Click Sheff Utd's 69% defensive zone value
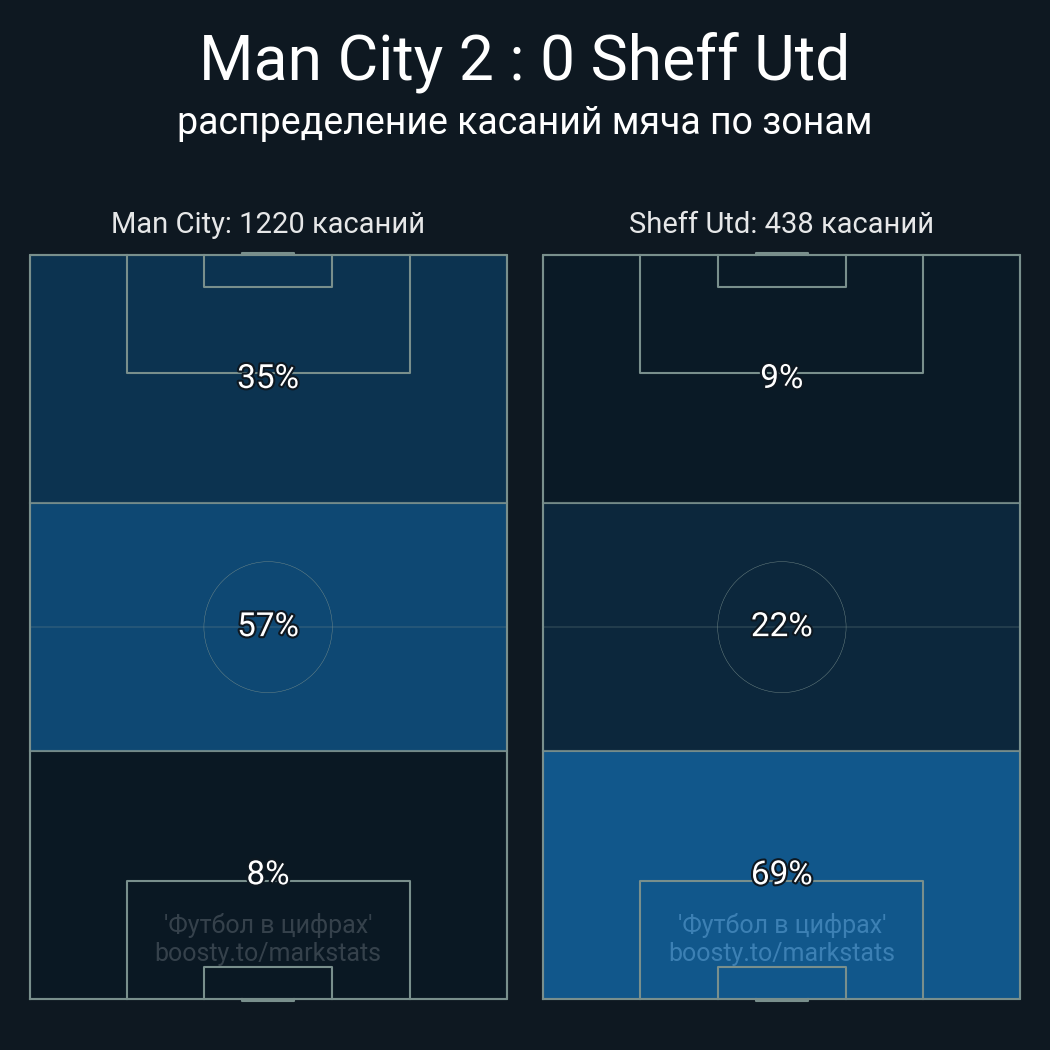The width and height of the screenshot is (1050, 1050). [781, 873]
